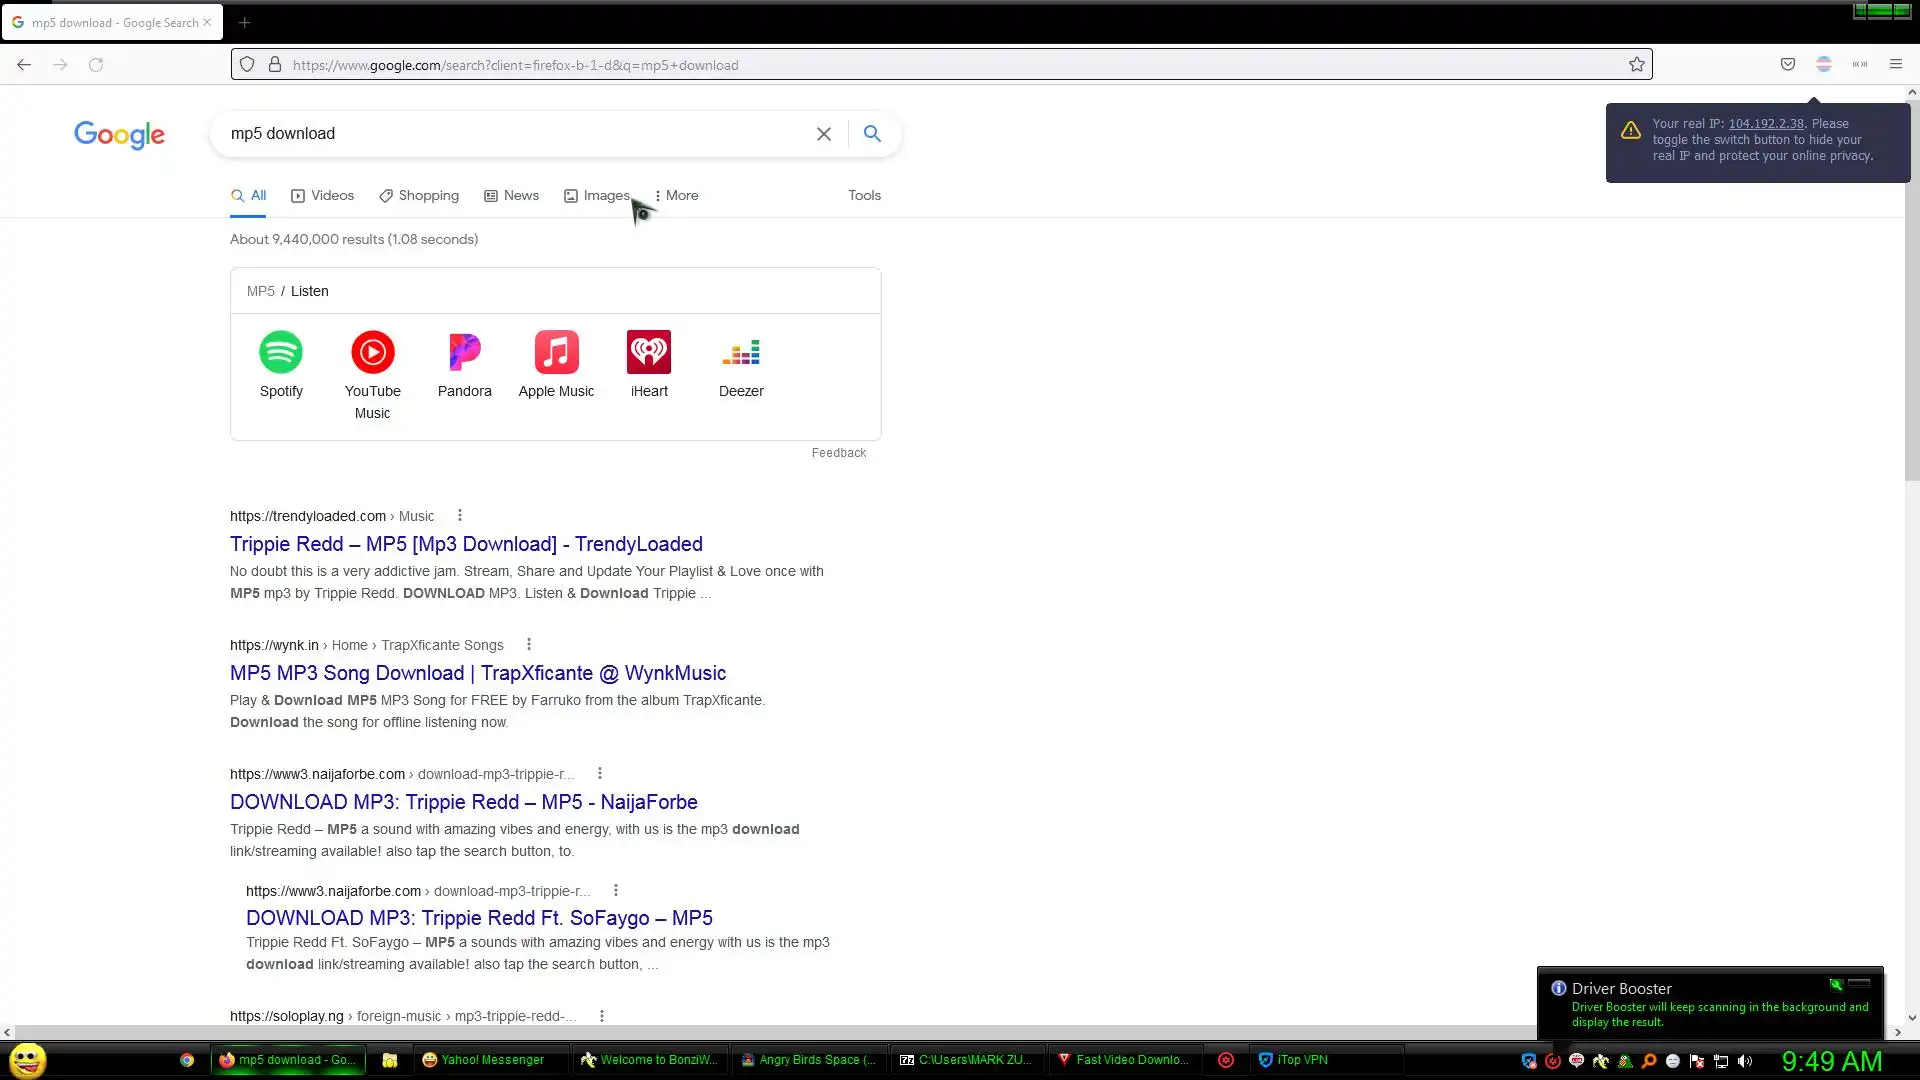
Task: Open Apple Music icon
Action: (556, 352)
